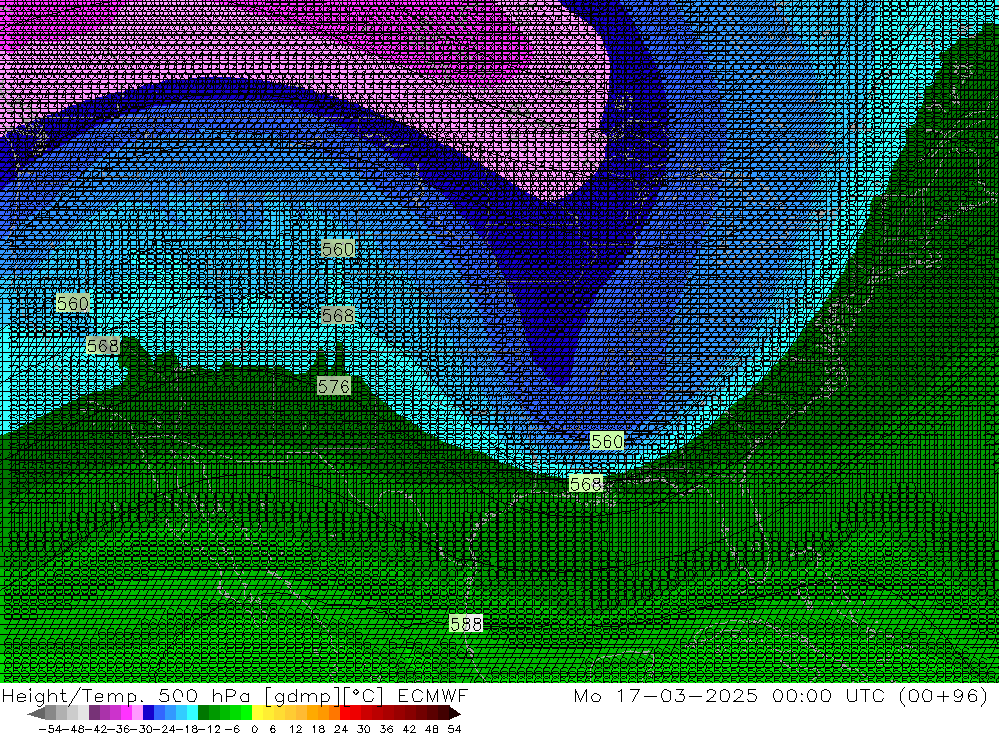
Task: Click the -30 legend scale value
Action: point(144,729)
